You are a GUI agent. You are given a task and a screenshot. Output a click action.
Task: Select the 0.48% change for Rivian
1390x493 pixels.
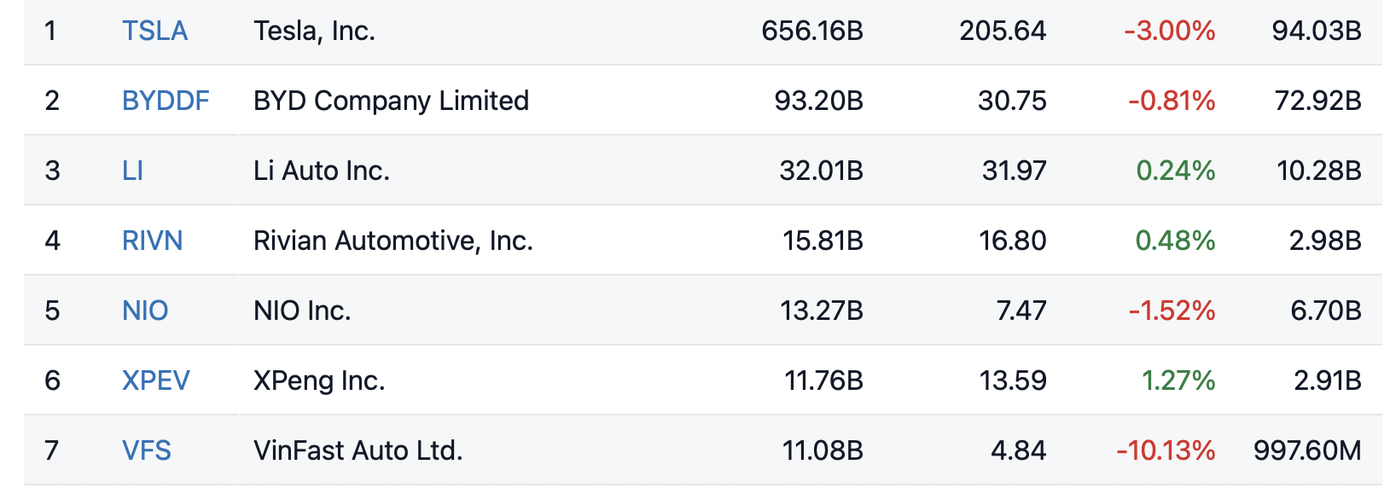(1176, 241)
